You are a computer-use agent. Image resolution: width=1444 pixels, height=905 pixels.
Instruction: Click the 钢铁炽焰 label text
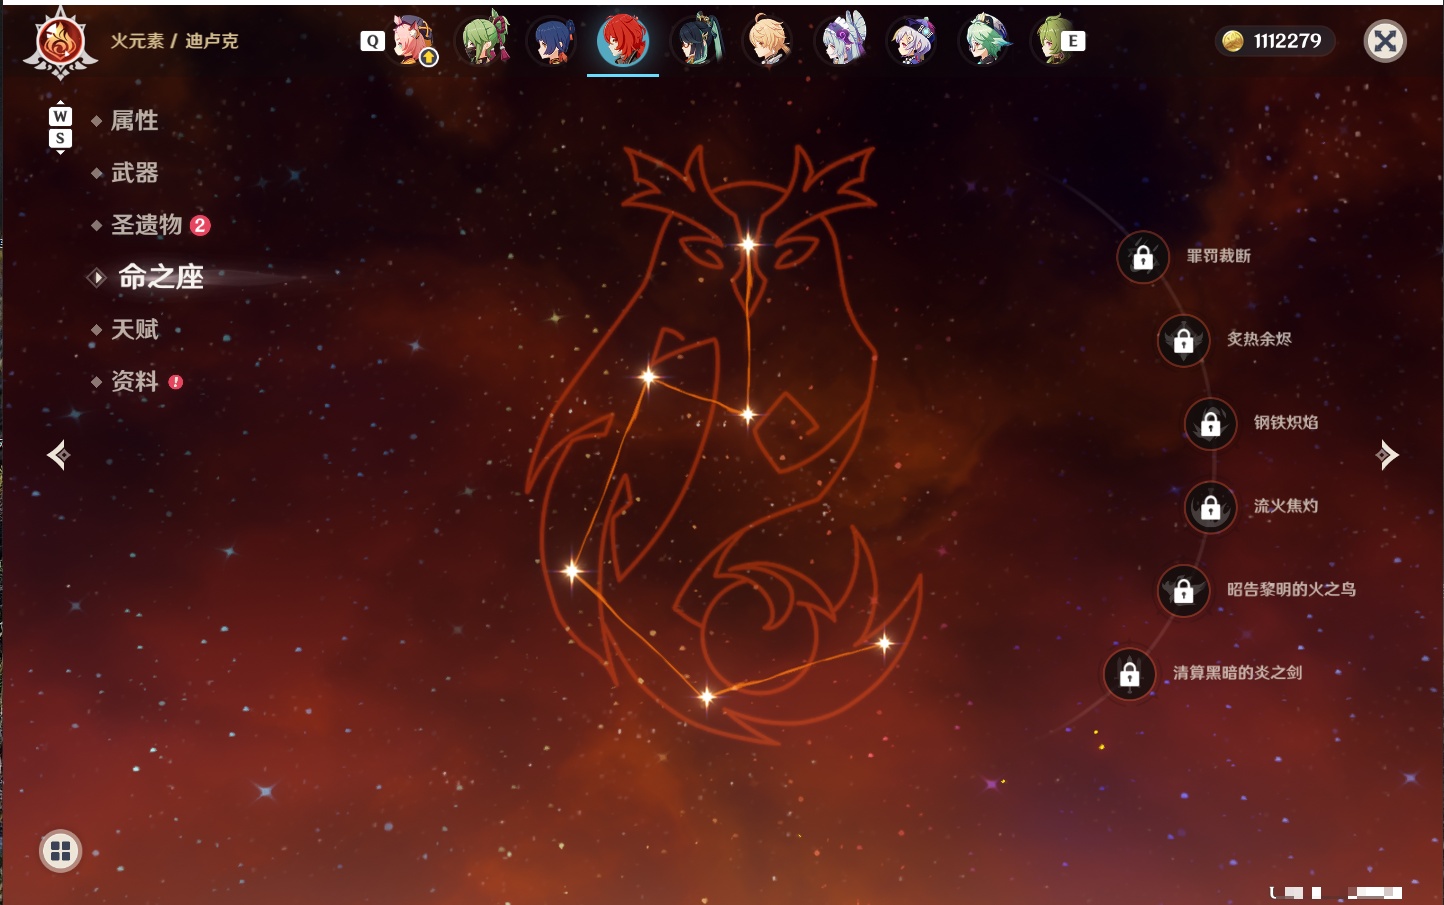1286,422
